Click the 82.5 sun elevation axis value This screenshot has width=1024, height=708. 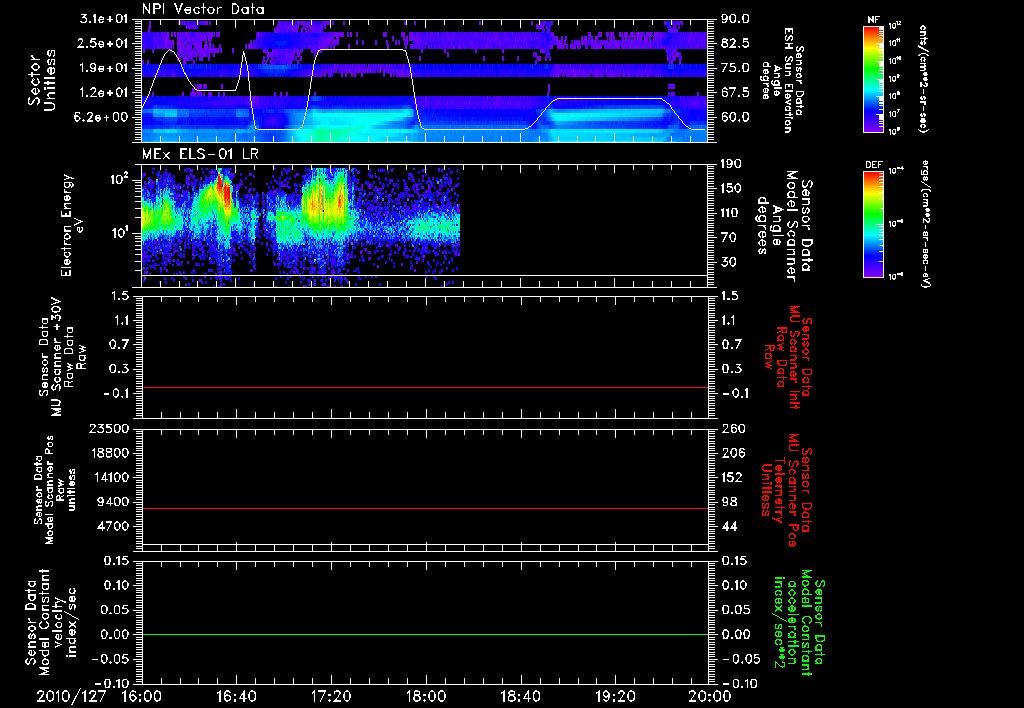click(x=735, y=43)
